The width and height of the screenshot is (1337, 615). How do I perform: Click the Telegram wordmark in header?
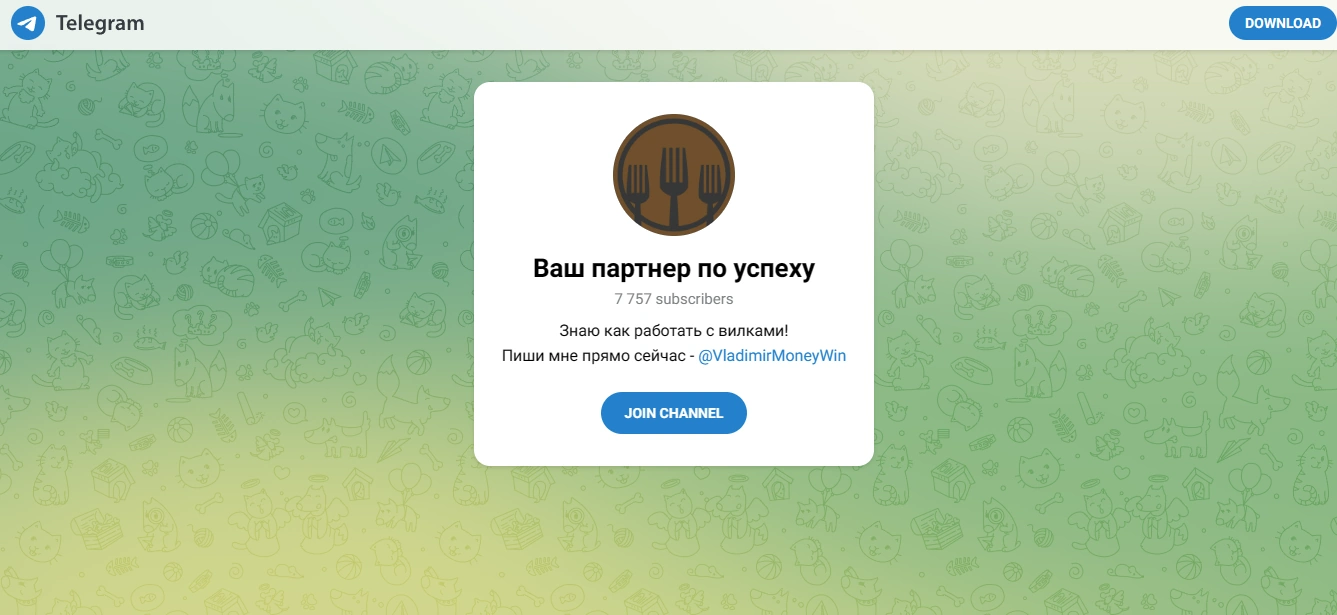coord(100,23)
